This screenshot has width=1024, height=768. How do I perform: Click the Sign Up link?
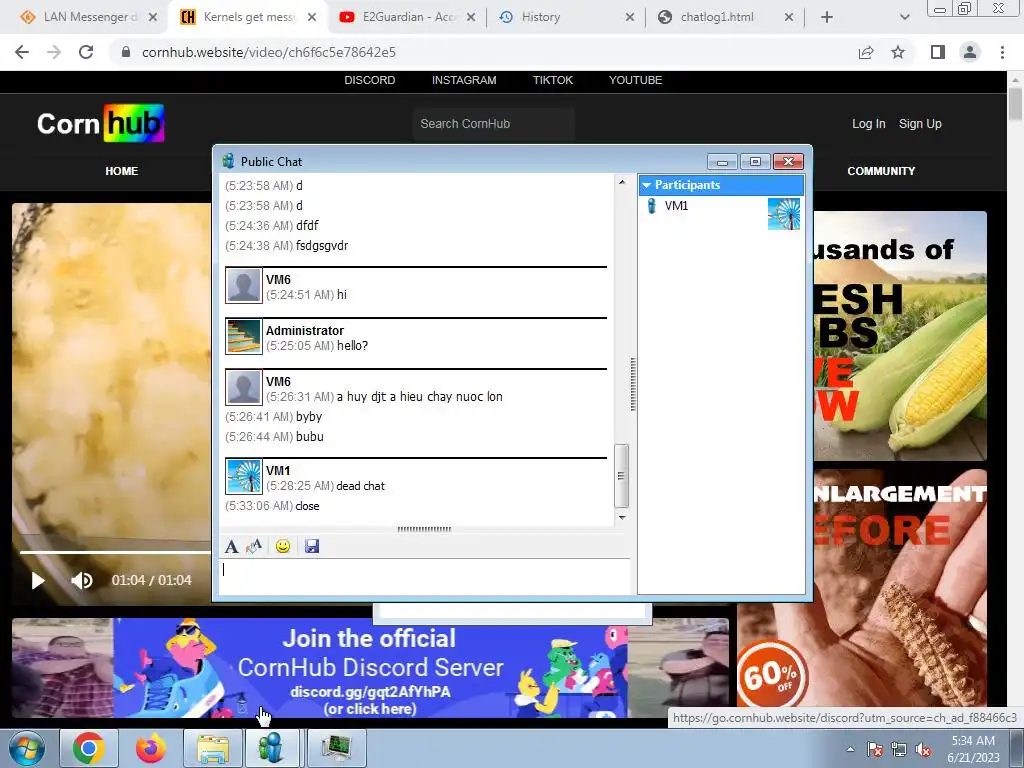[x=920, y=124]
